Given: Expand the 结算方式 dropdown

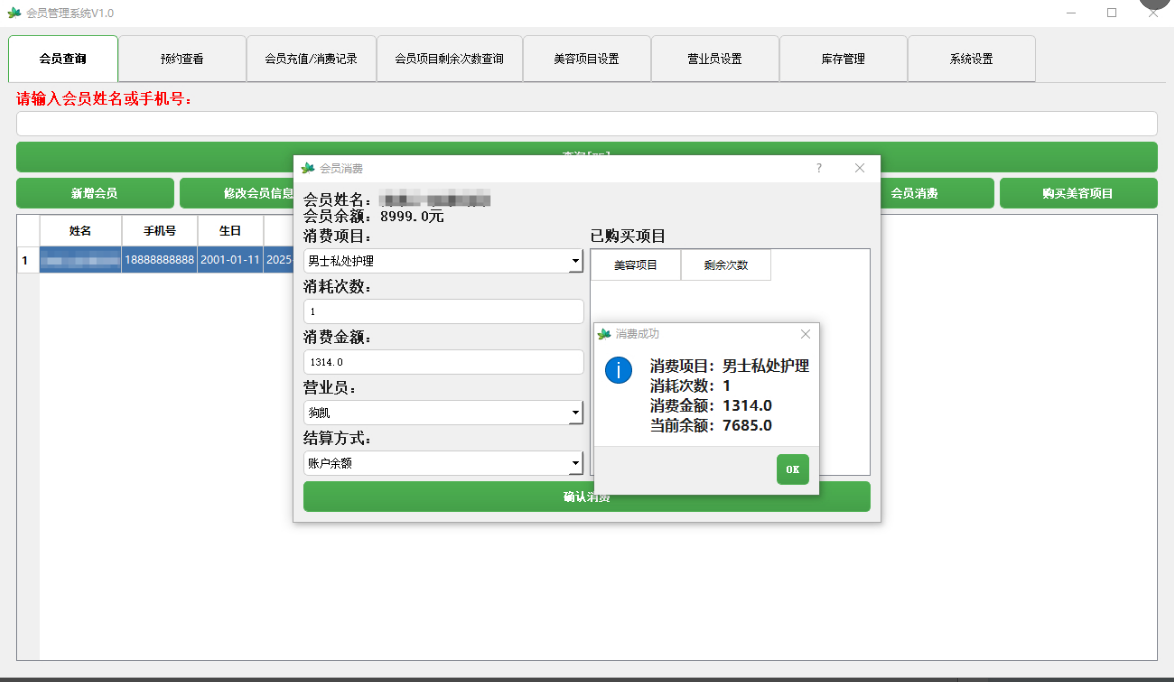Looking at the screenshot, I should (575, 463).
